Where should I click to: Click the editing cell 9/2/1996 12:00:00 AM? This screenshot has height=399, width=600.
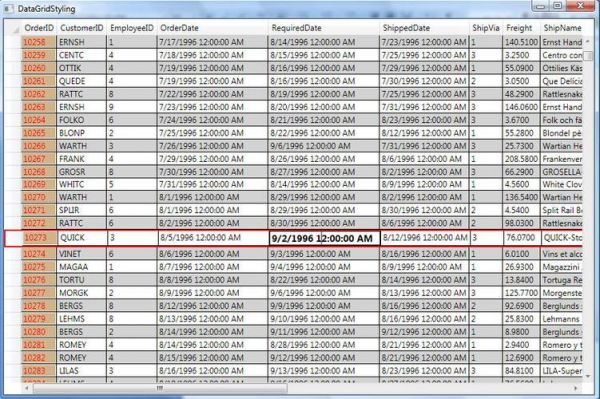coord(324,238)
